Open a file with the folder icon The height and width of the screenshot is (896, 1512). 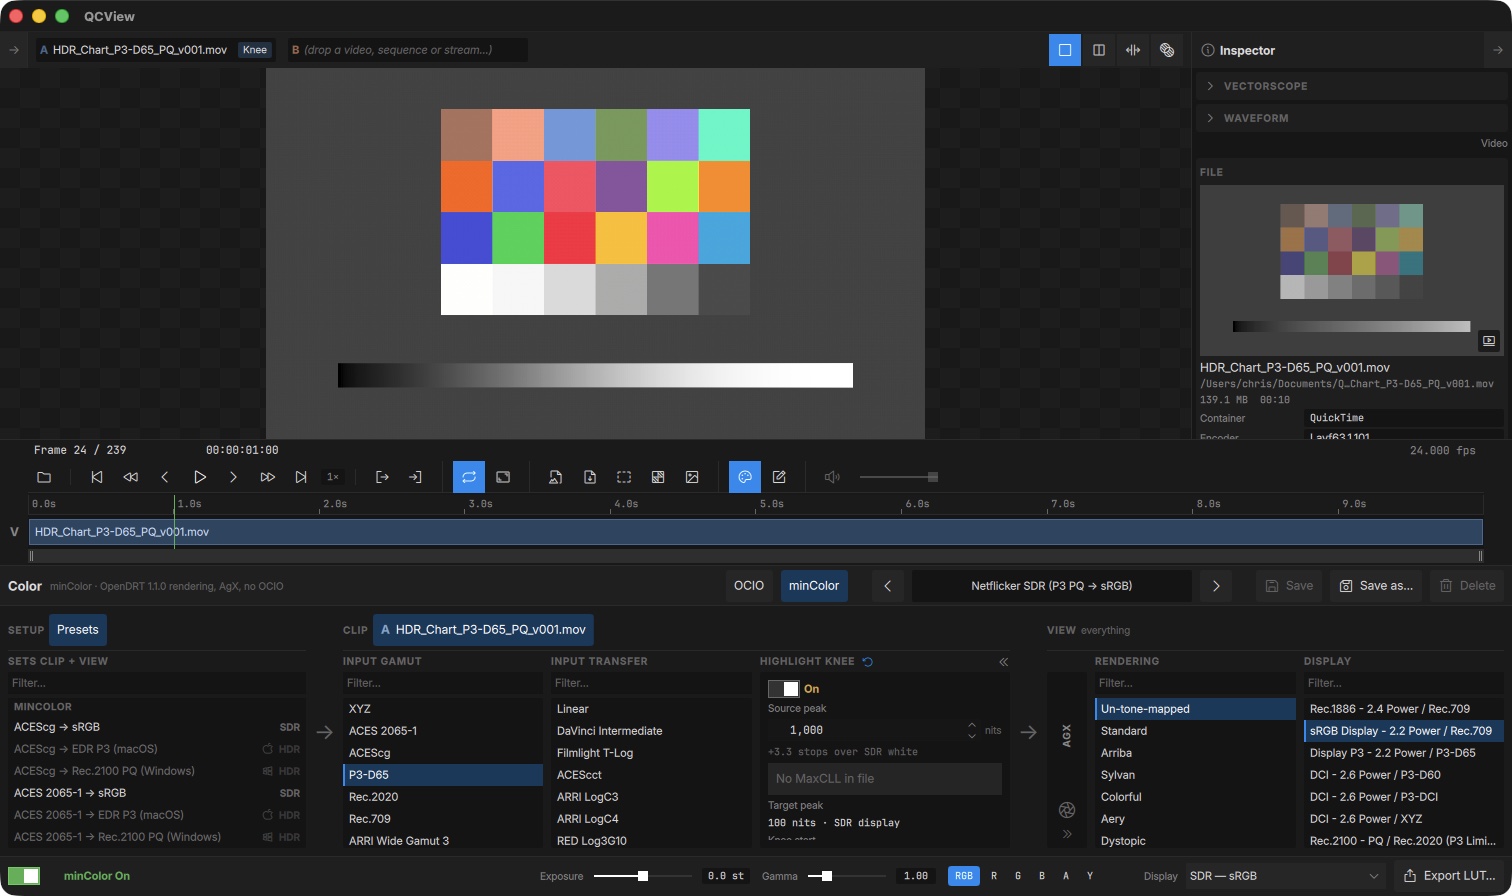44,477
